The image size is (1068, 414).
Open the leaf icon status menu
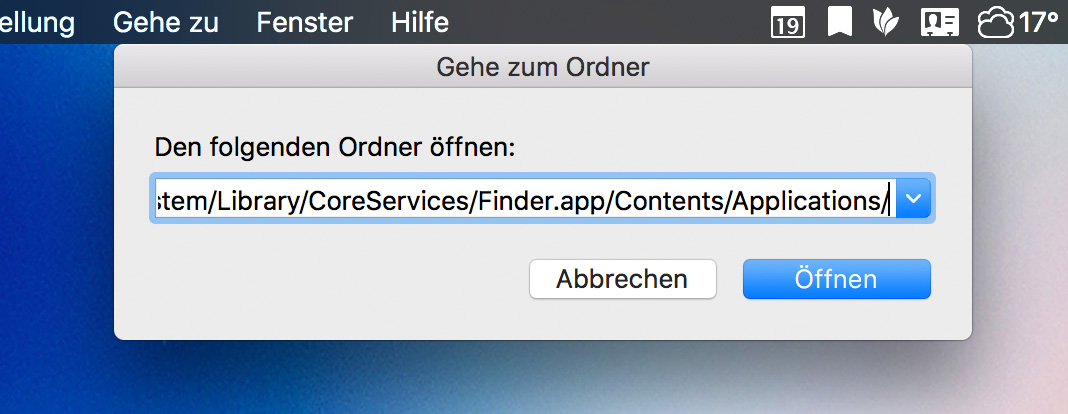886,22
